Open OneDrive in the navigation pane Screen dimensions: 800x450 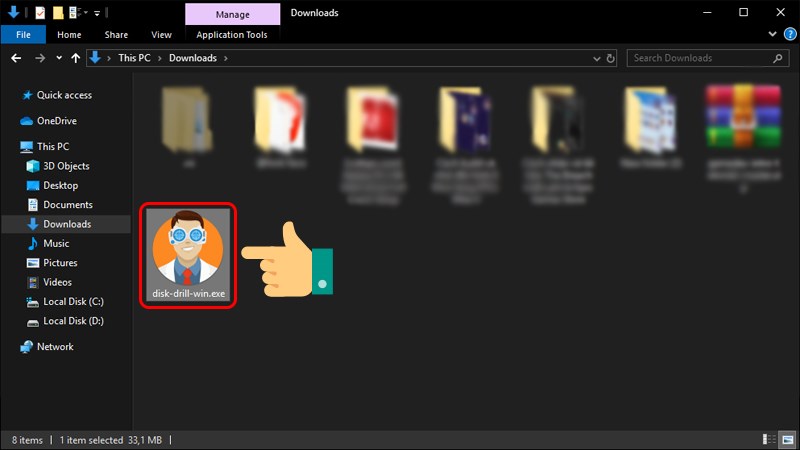pos(57,121)
